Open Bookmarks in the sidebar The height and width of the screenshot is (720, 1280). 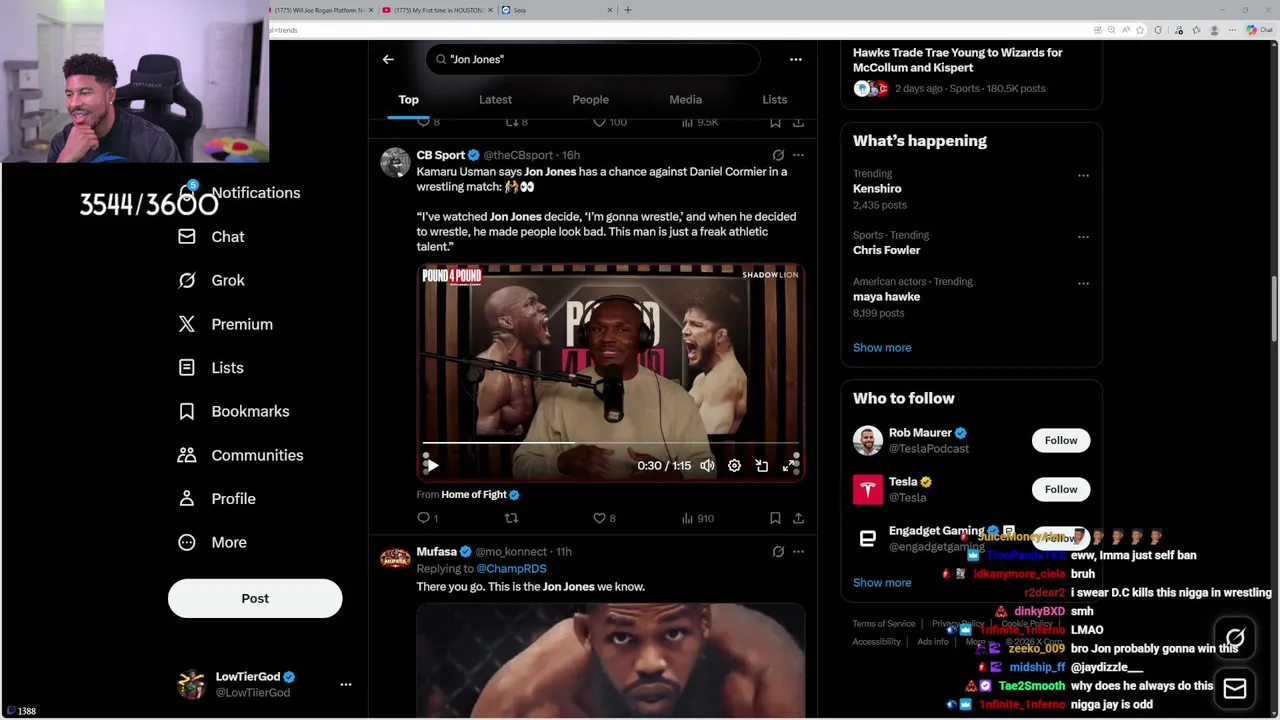click(x=234, y=411)
